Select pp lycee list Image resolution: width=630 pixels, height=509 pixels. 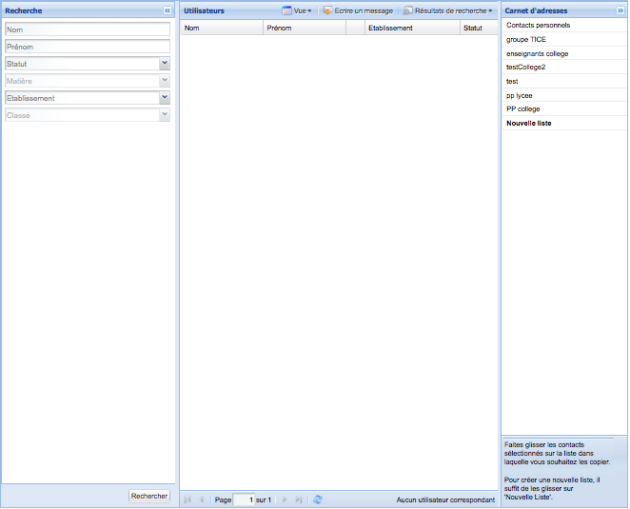(564, 95)
